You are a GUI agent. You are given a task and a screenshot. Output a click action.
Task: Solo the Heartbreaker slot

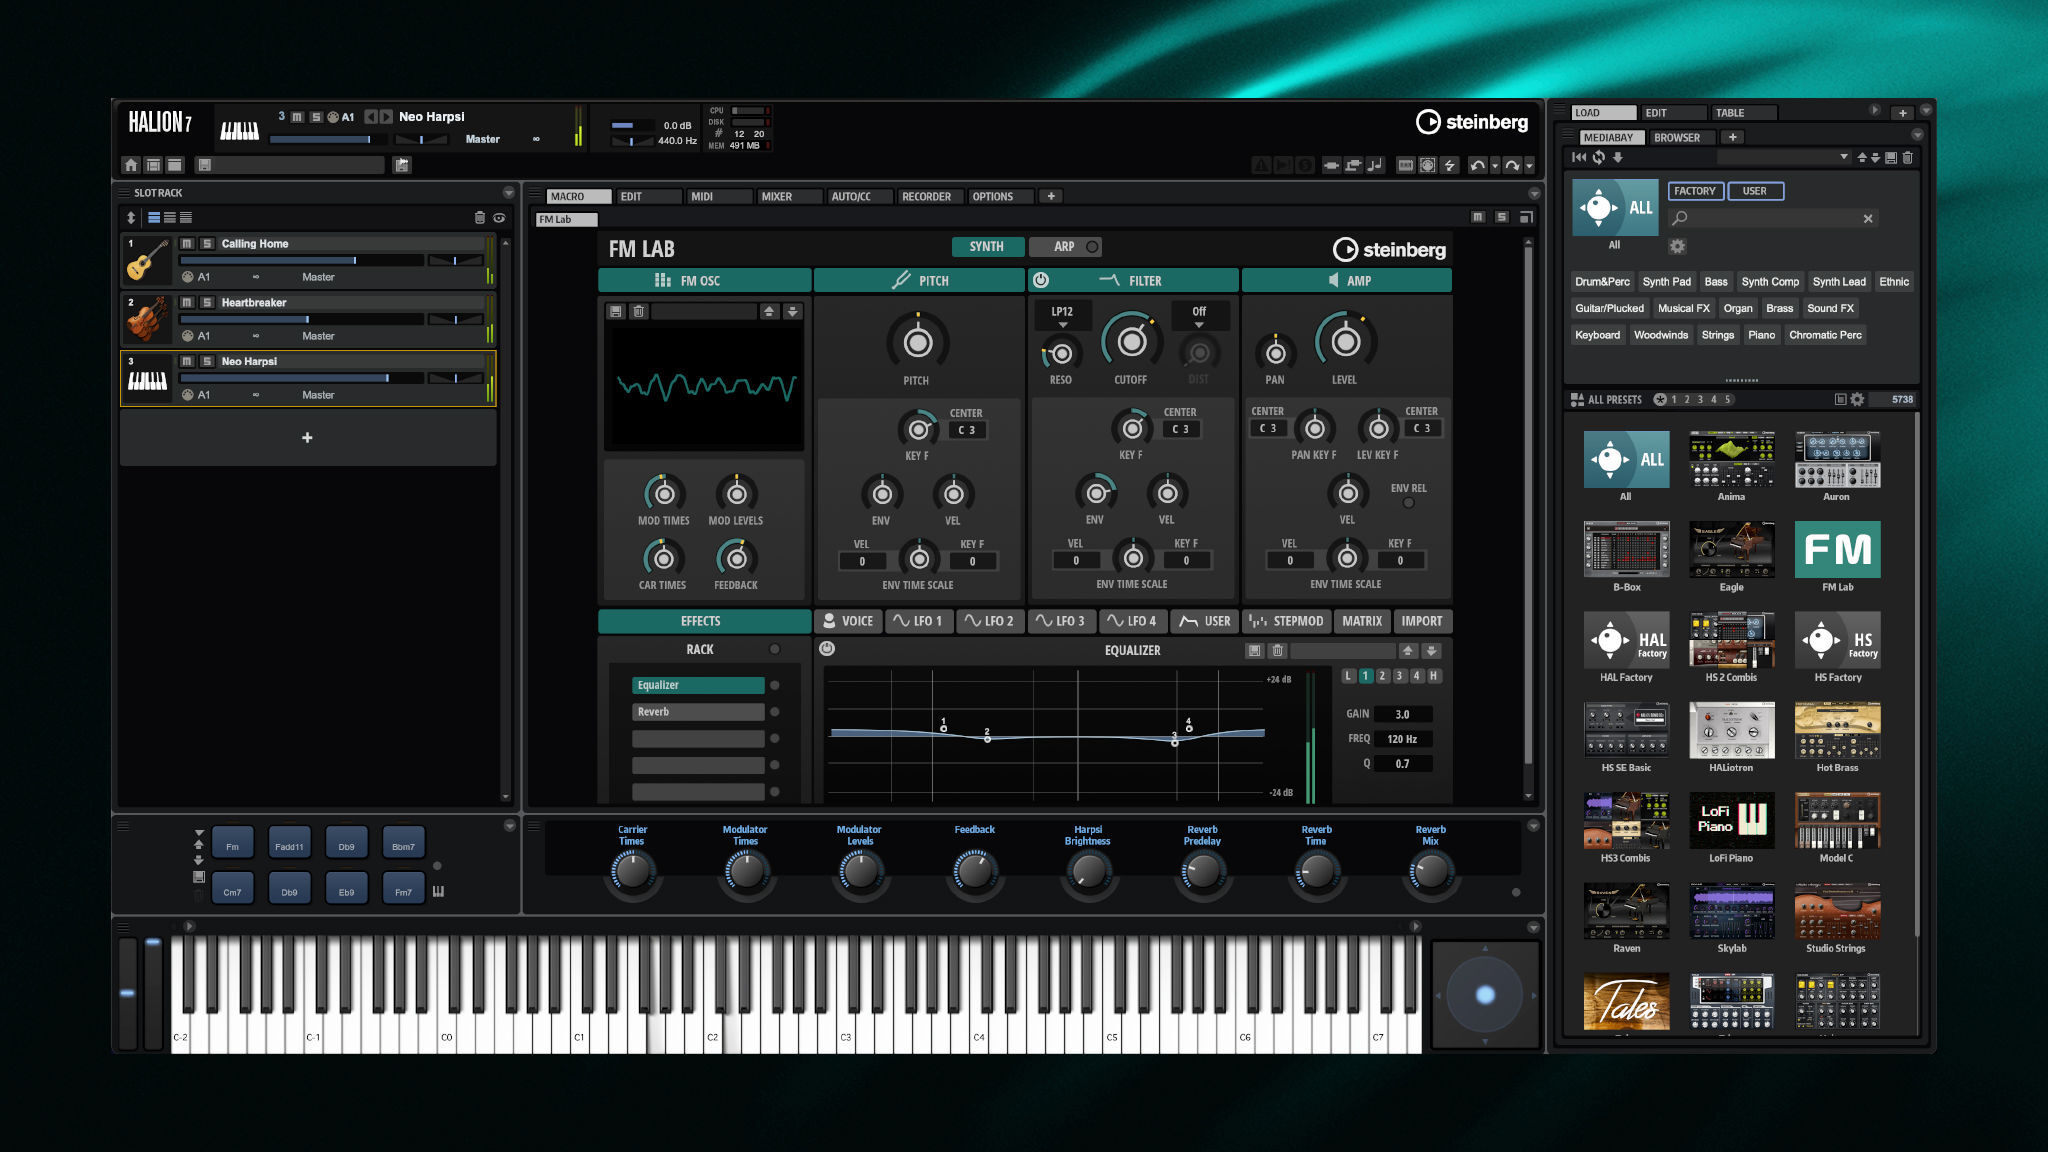click(x=207, y=302)
